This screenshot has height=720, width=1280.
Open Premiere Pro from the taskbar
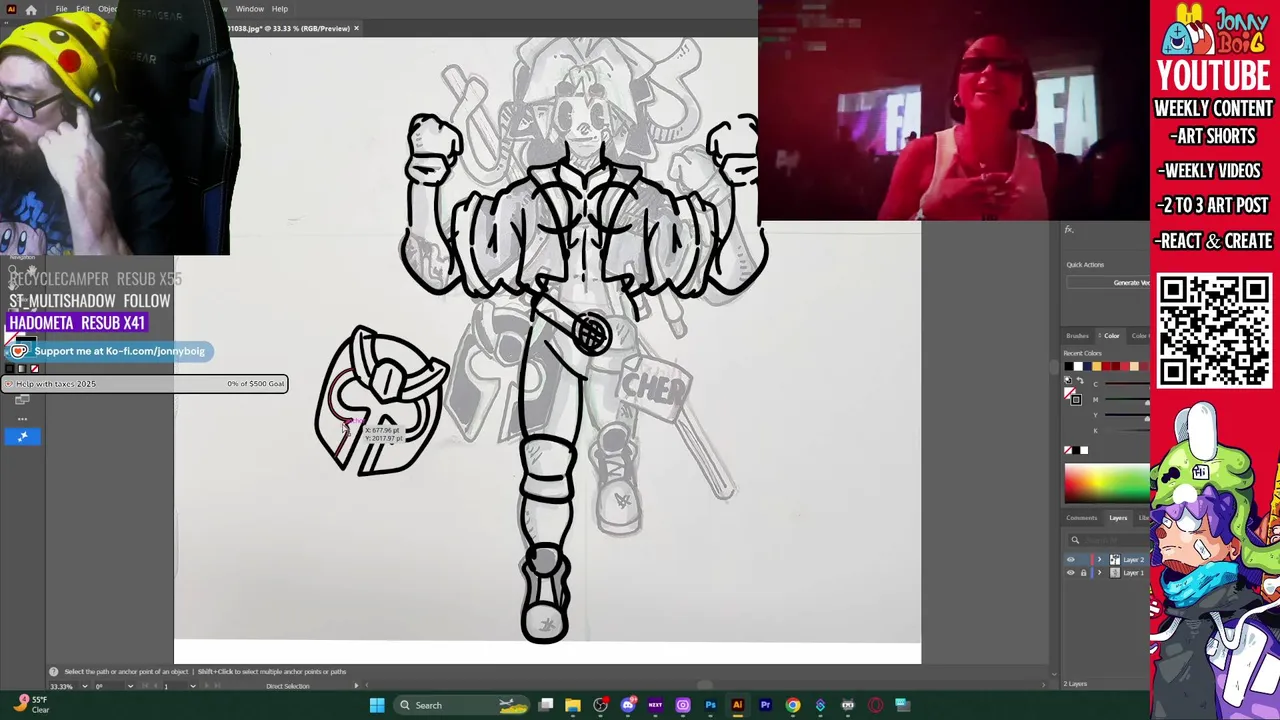coord(765,705)
